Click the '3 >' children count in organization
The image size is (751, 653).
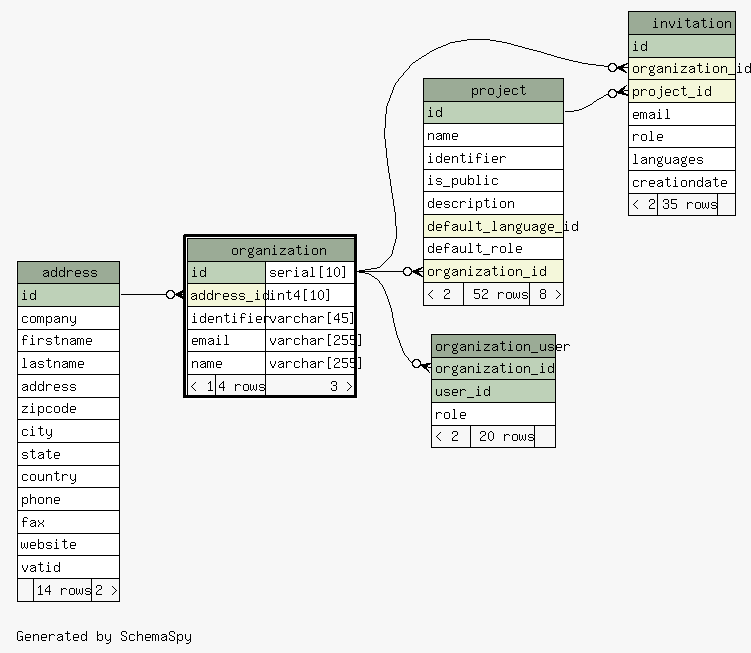[340, 386]
